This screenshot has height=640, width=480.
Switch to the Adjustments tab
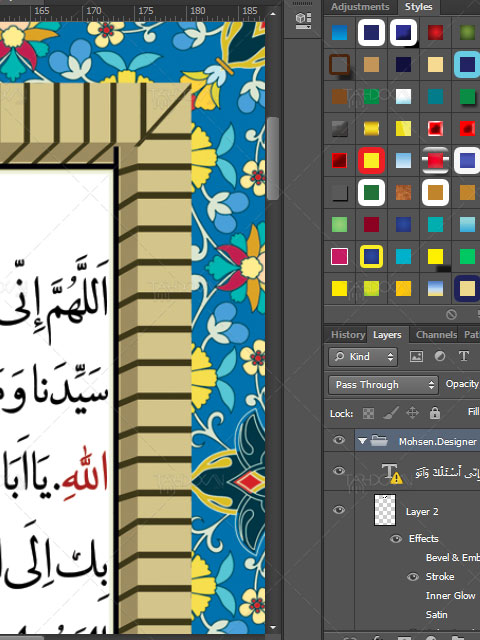pos(360,7)
